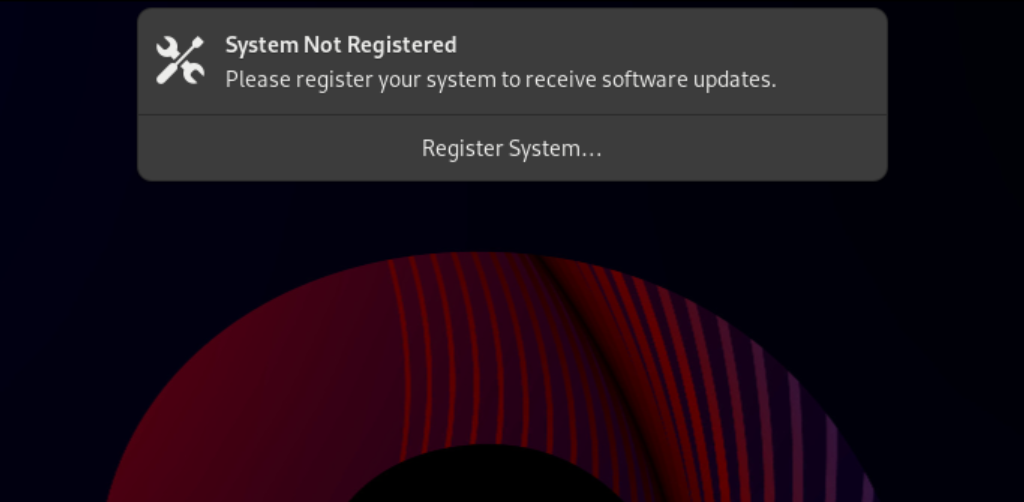The width and height of the screenshot is (1024, 502).
Task: Select the "System Not Registered" notification title
Action: pyautogui.click(x=341, y=45)
